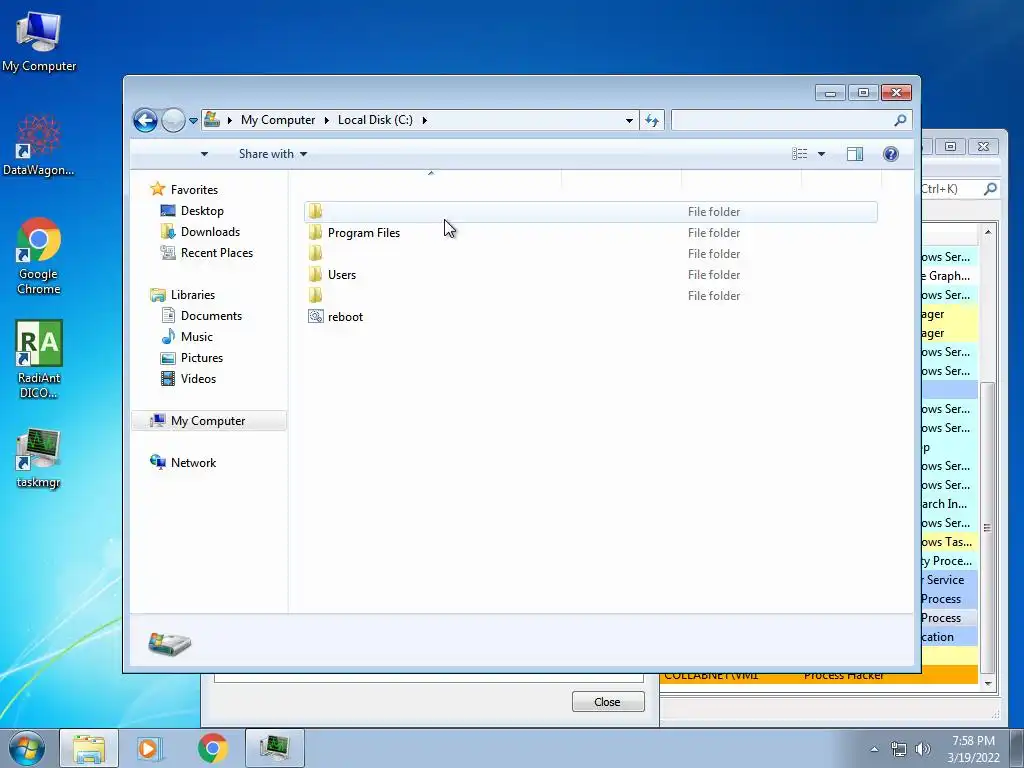Viewport: 1024px width, 768px height.
Task: Click the Close button in the window behind
Action: [x=608, y=701]
